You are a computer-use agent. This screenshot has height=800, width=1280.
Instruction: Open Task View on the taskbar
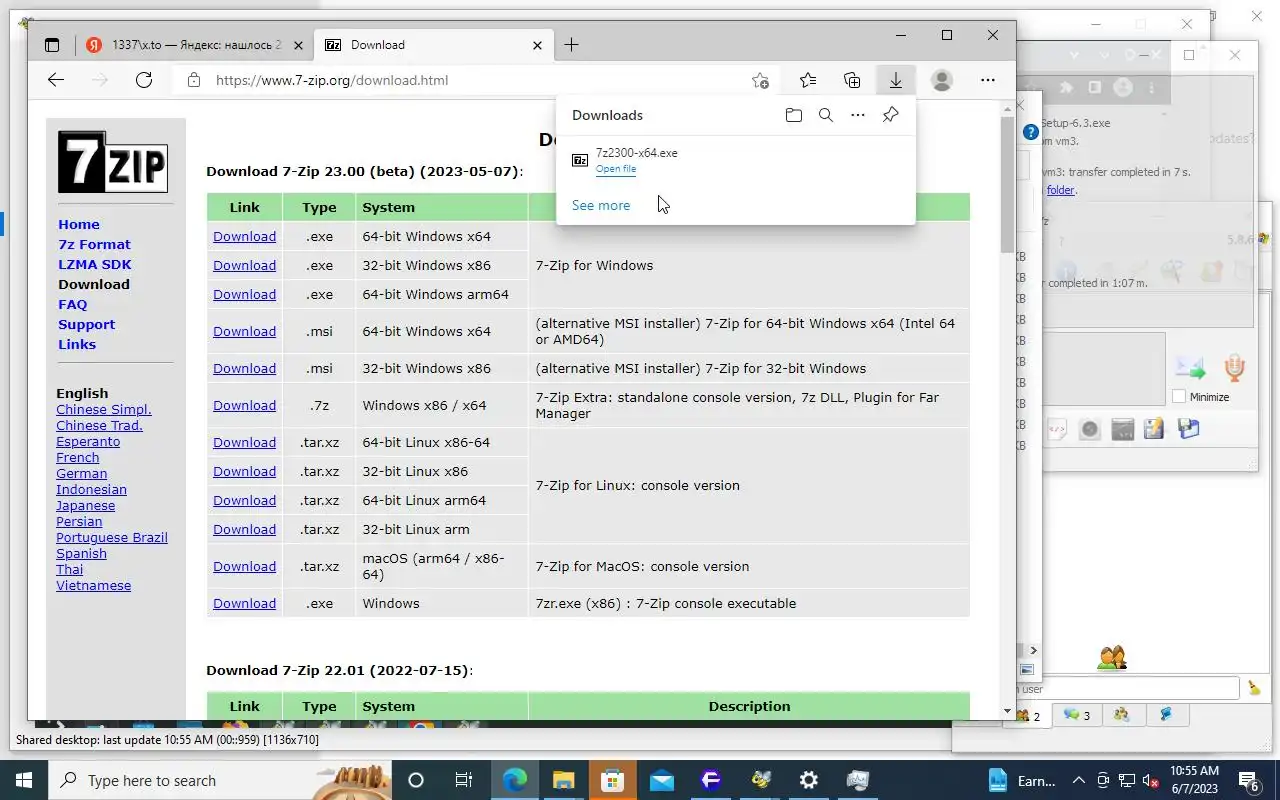tap(464, 780)
